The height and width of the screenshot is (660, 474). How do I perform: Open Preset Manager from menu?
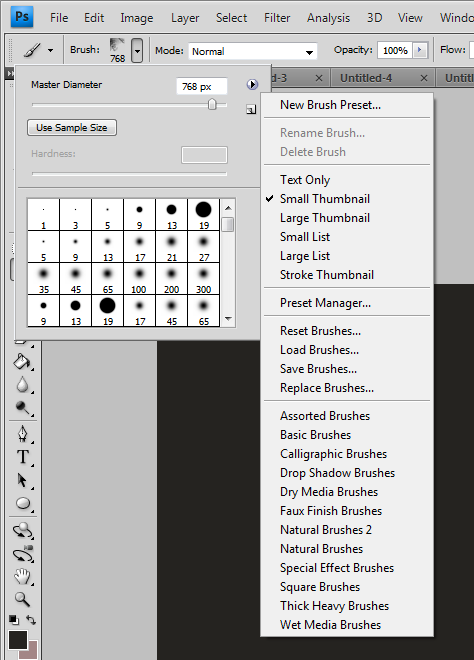tap(347, 303)
